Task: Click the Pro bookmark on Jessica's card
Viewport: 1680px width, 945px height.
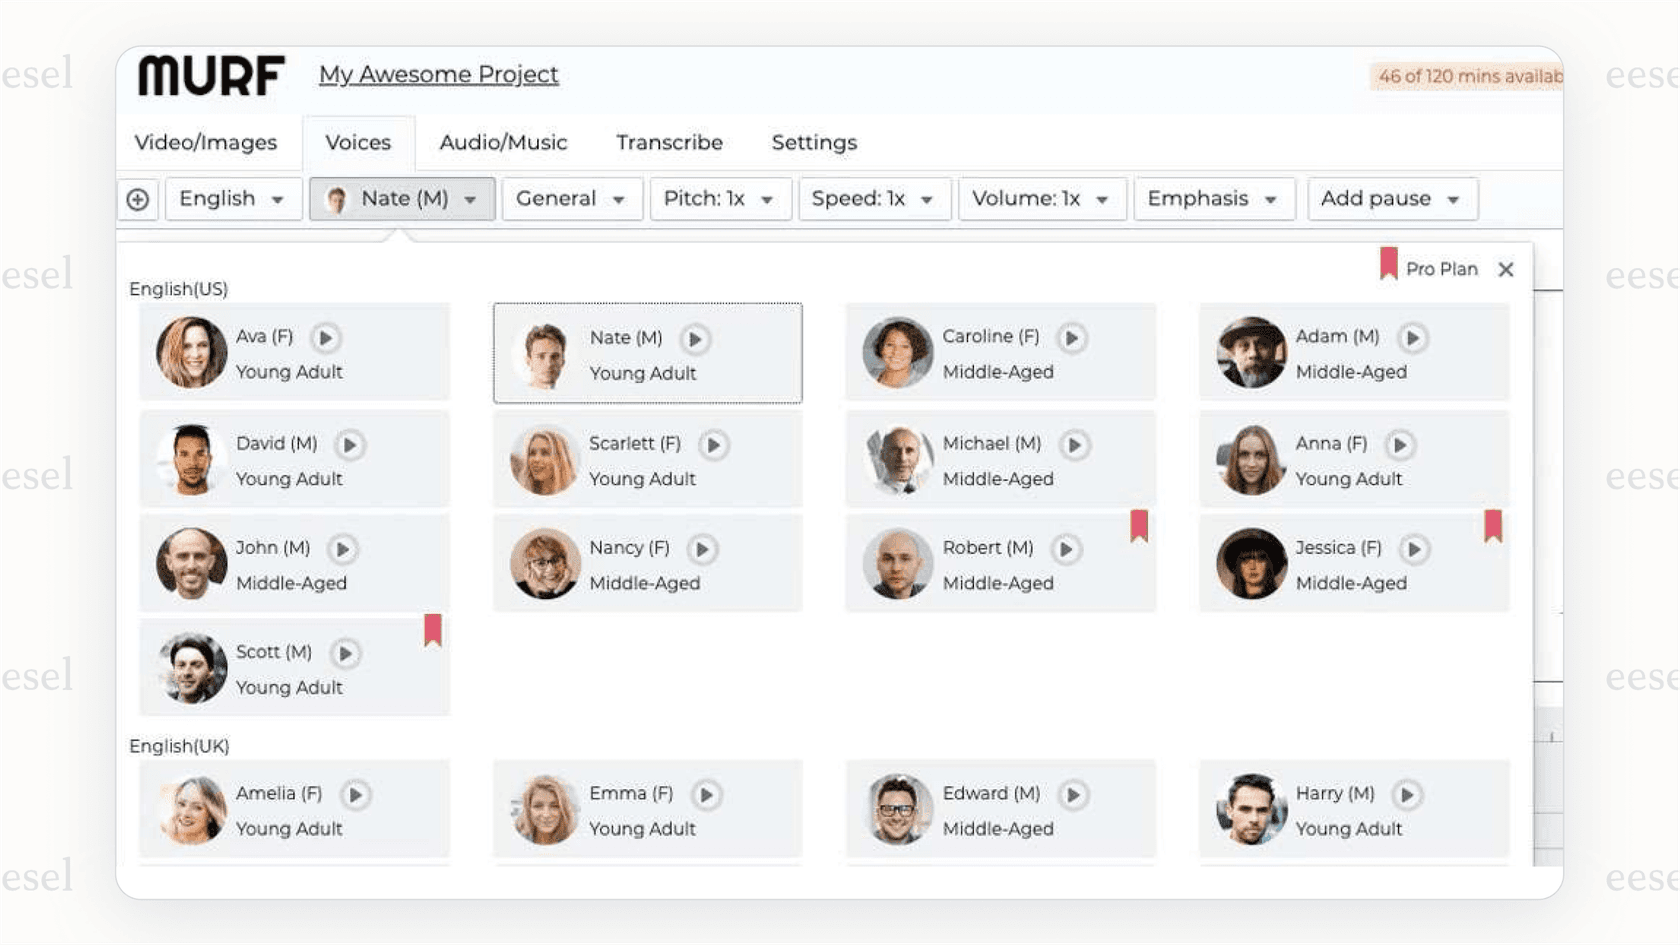Action: tap(1493, 525)
